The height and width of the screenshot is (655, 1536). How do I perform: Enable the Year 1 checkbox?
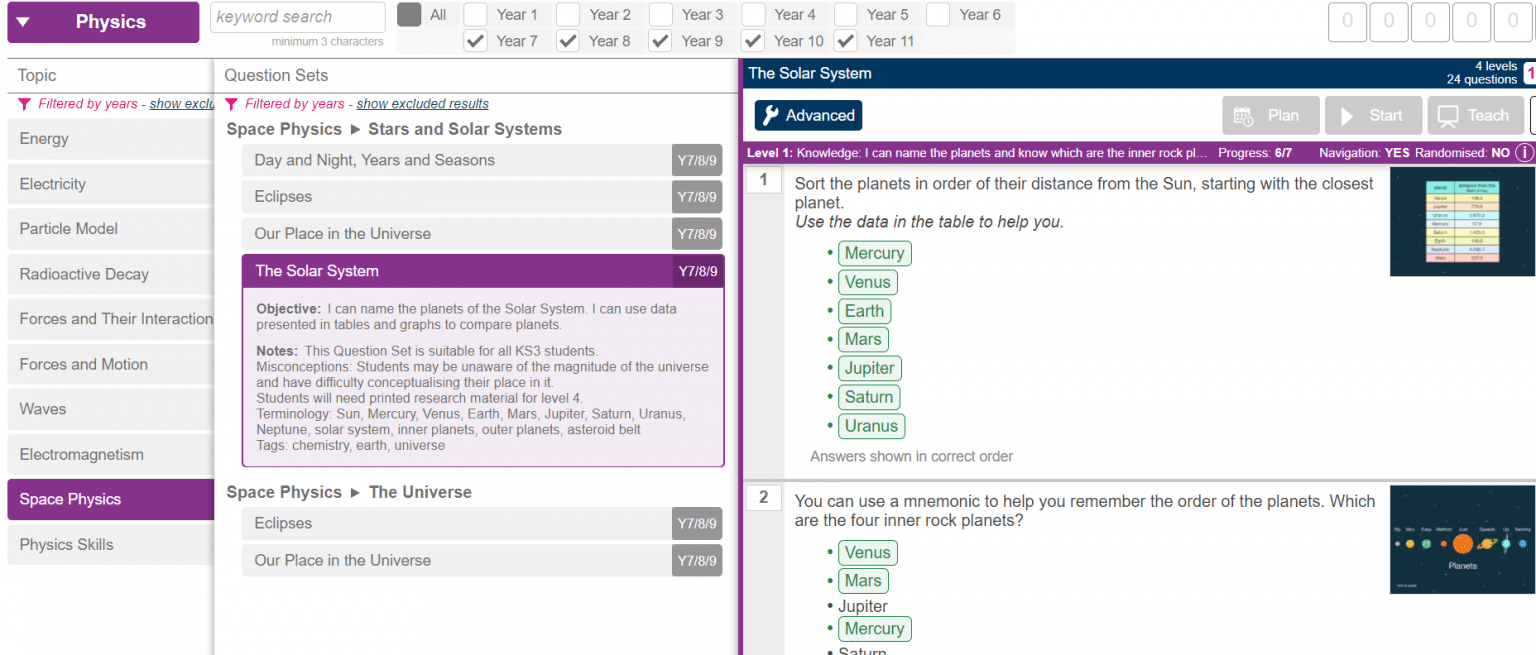(475, 14)
